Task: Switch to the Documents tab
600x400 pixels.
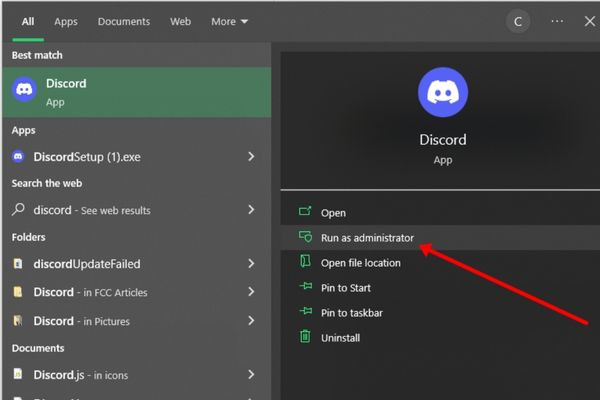Action: (x=124, y=21)
